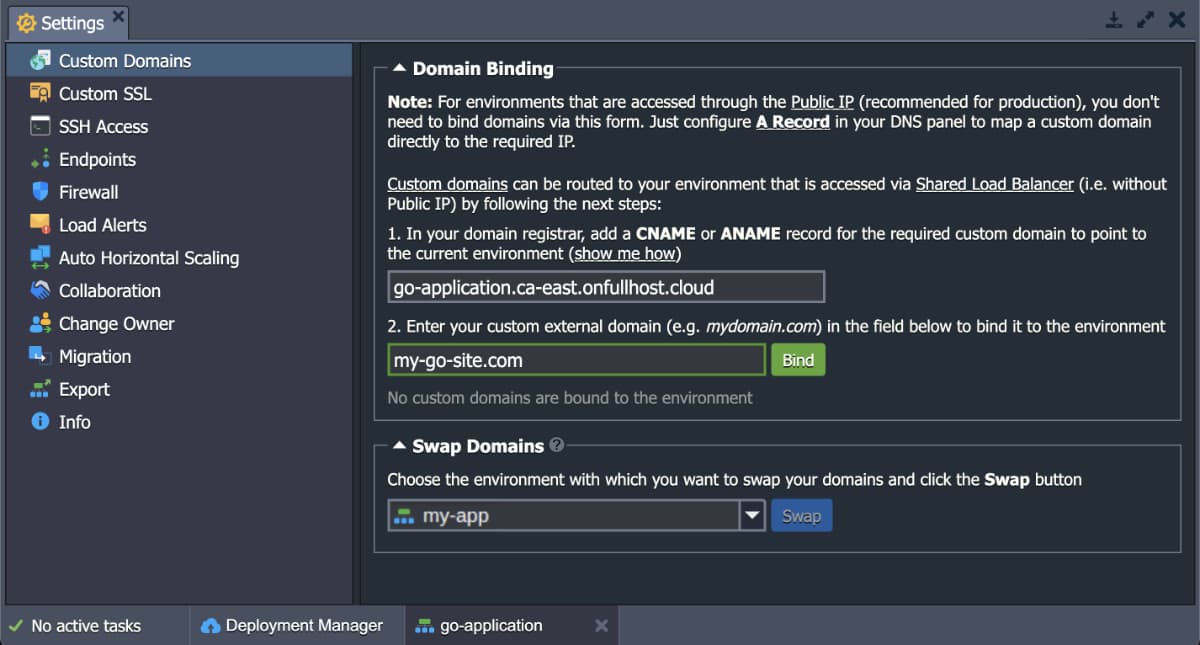Click the Auto Horizontal Scaling icon

(40, 258)
